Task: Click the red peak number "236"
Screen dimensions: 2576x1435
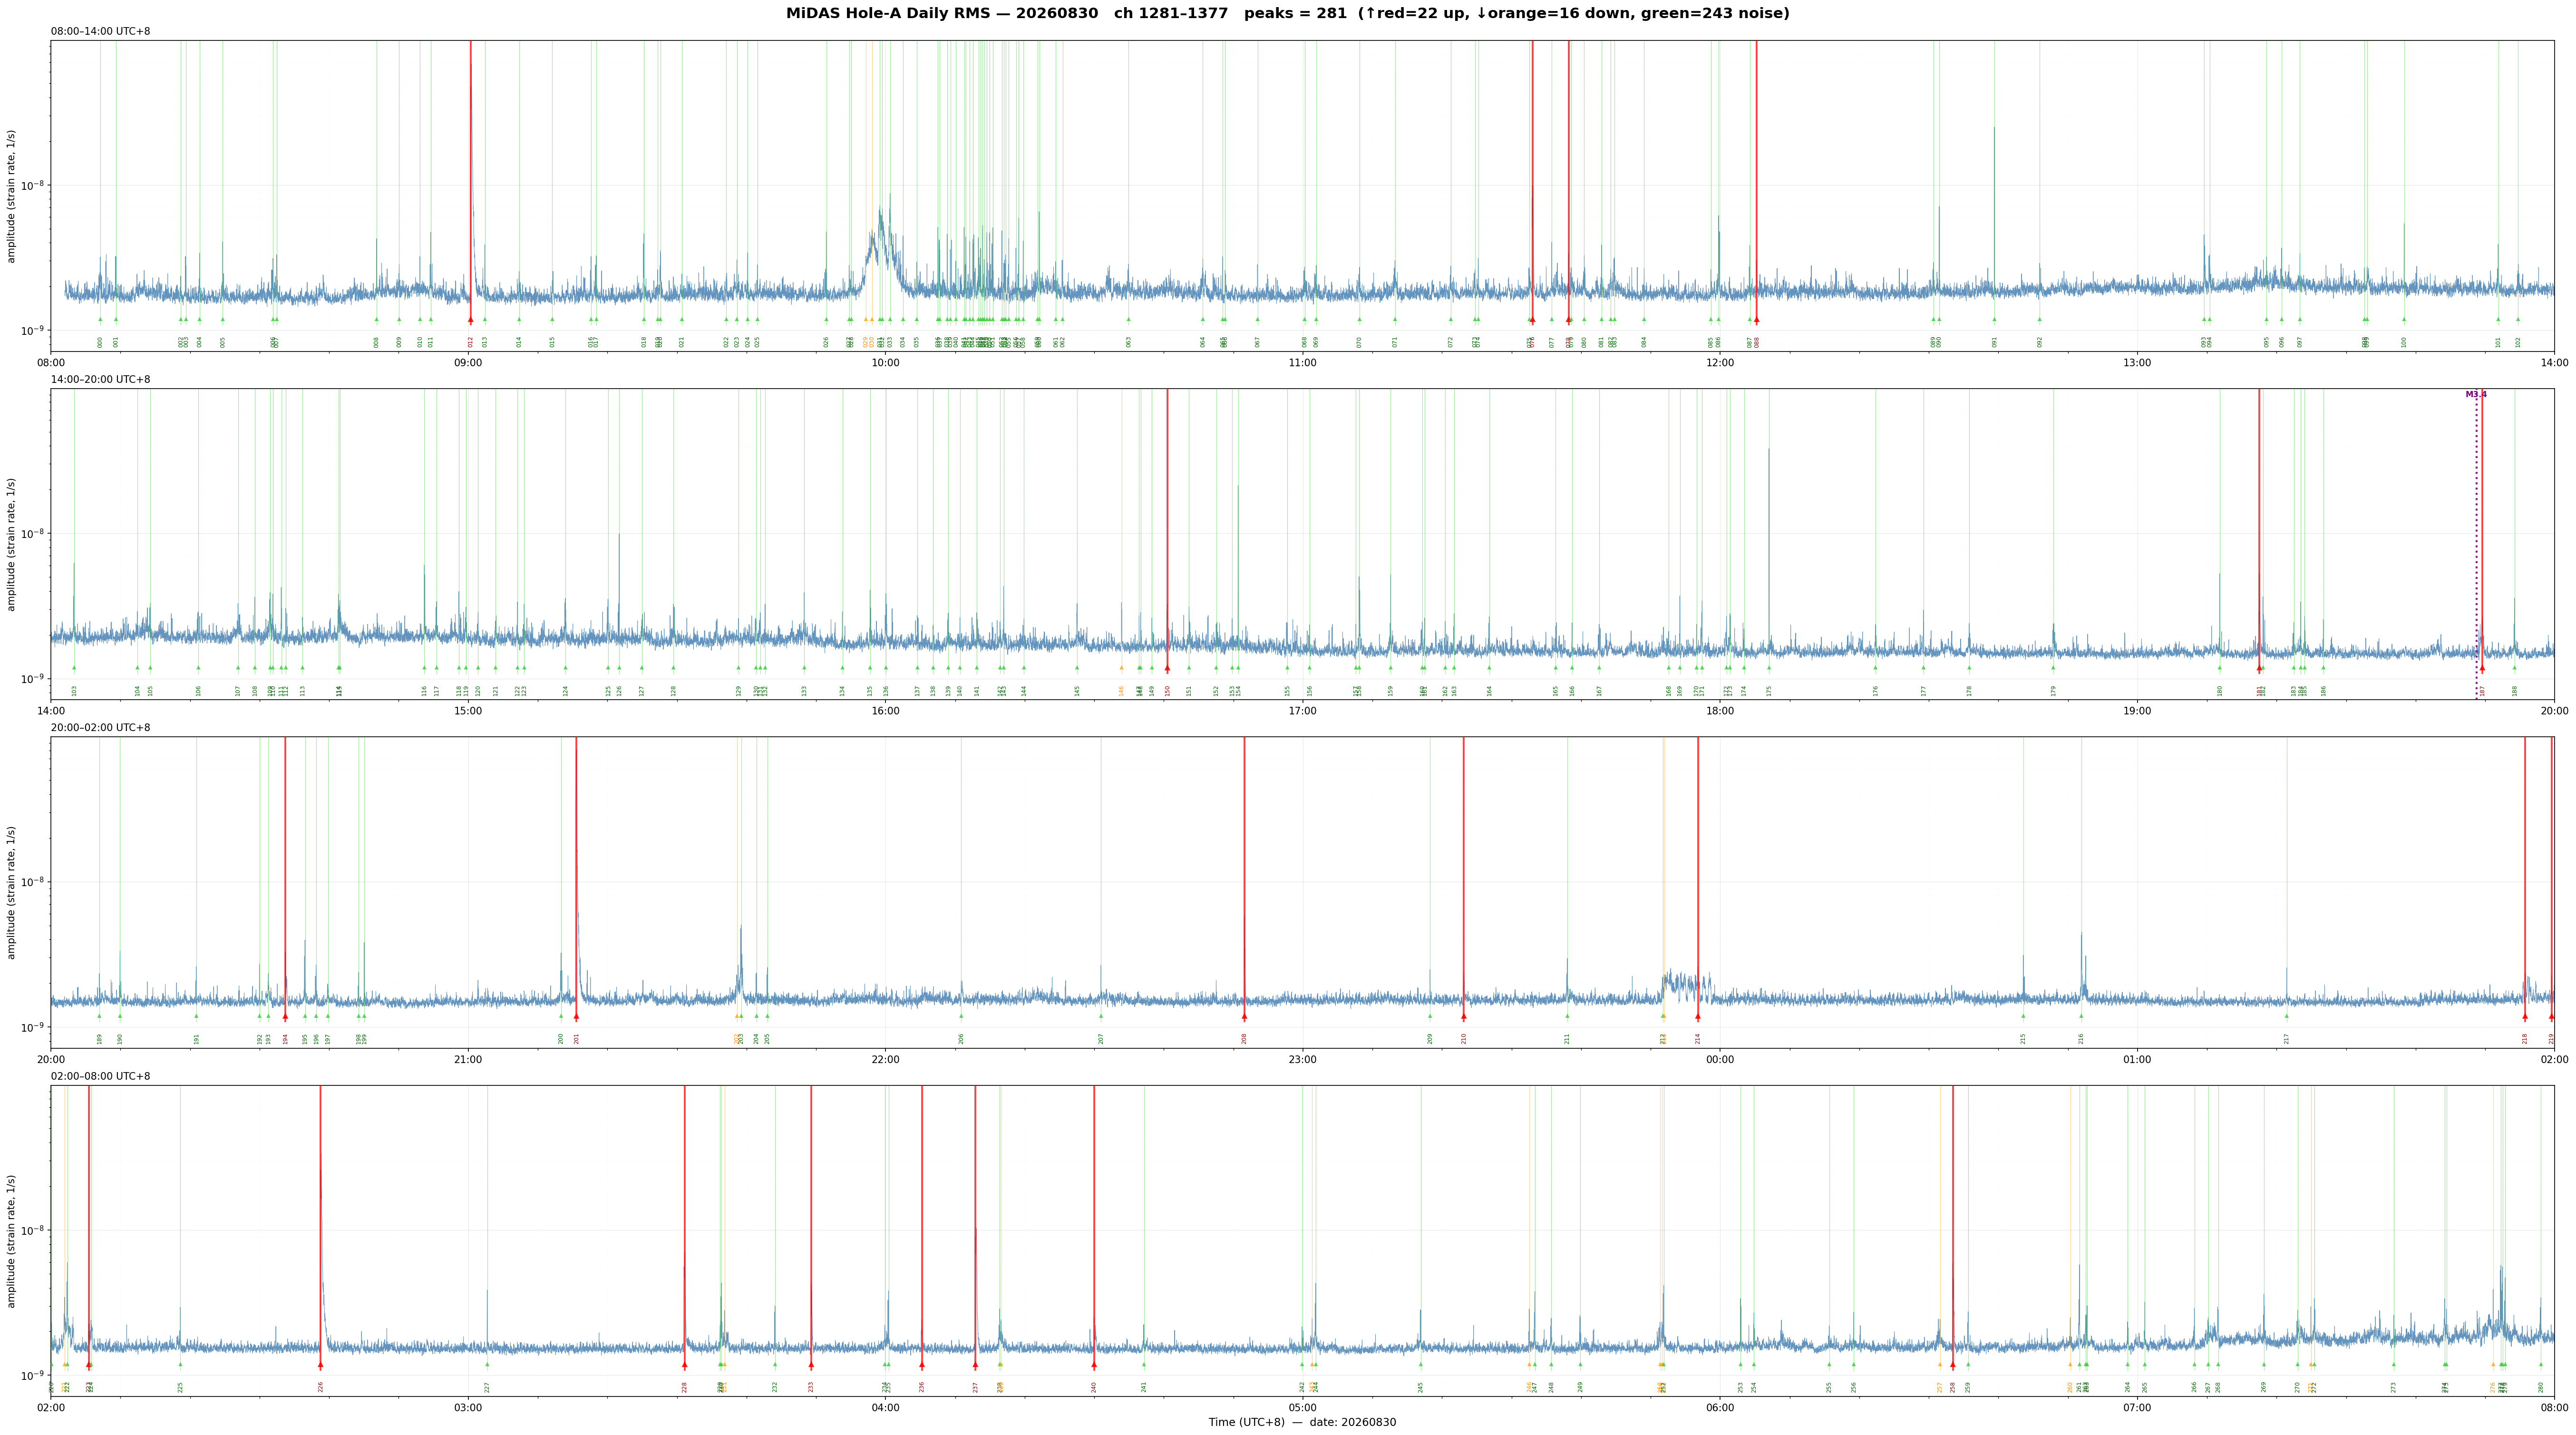Action: click(922, 1387)
